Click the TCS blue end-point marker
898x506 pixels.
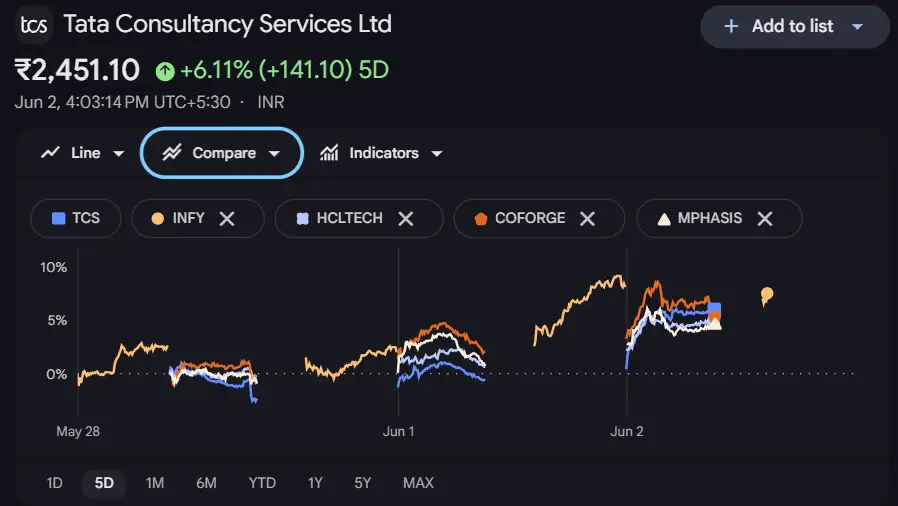[714, 309]
